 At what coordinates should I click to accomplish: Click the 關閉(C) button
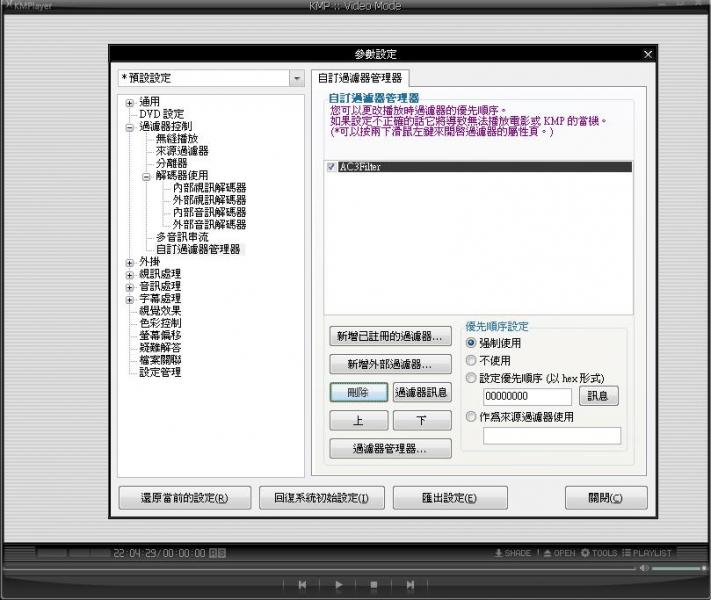click(x=606, y=498)
